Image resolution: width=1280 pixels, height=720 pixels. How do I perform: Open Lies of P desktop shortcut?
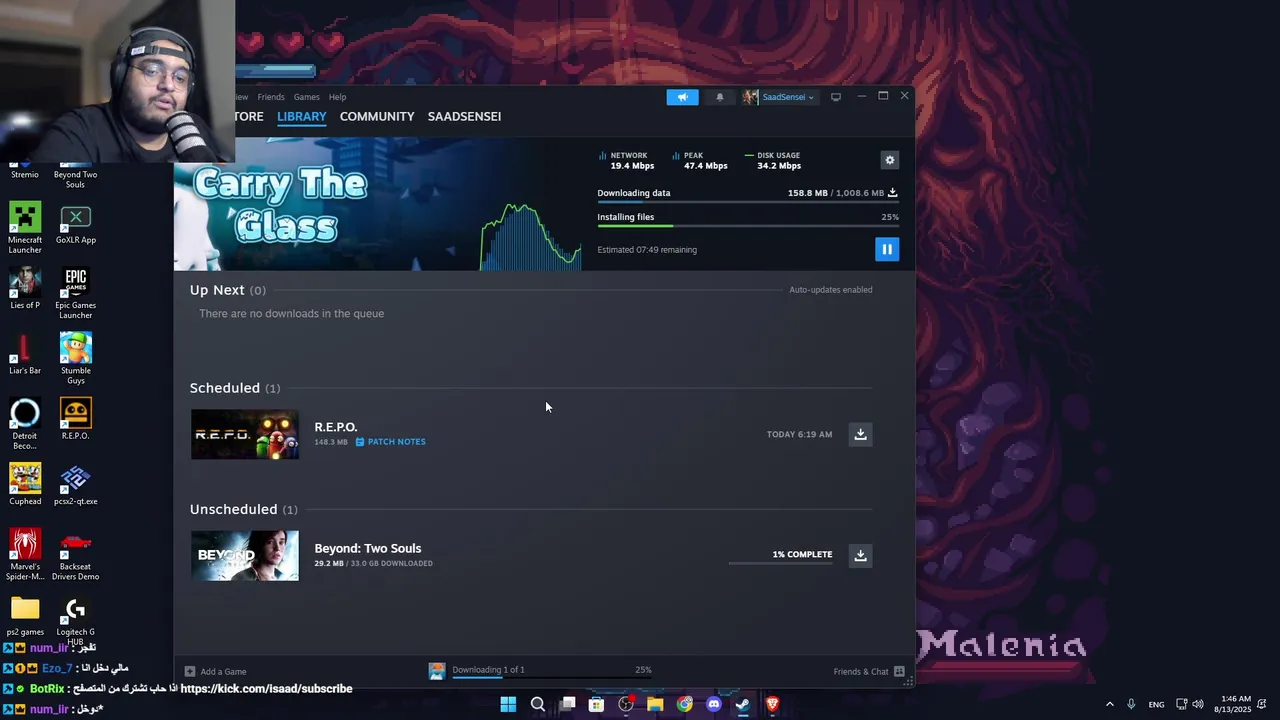click(25, 289)
